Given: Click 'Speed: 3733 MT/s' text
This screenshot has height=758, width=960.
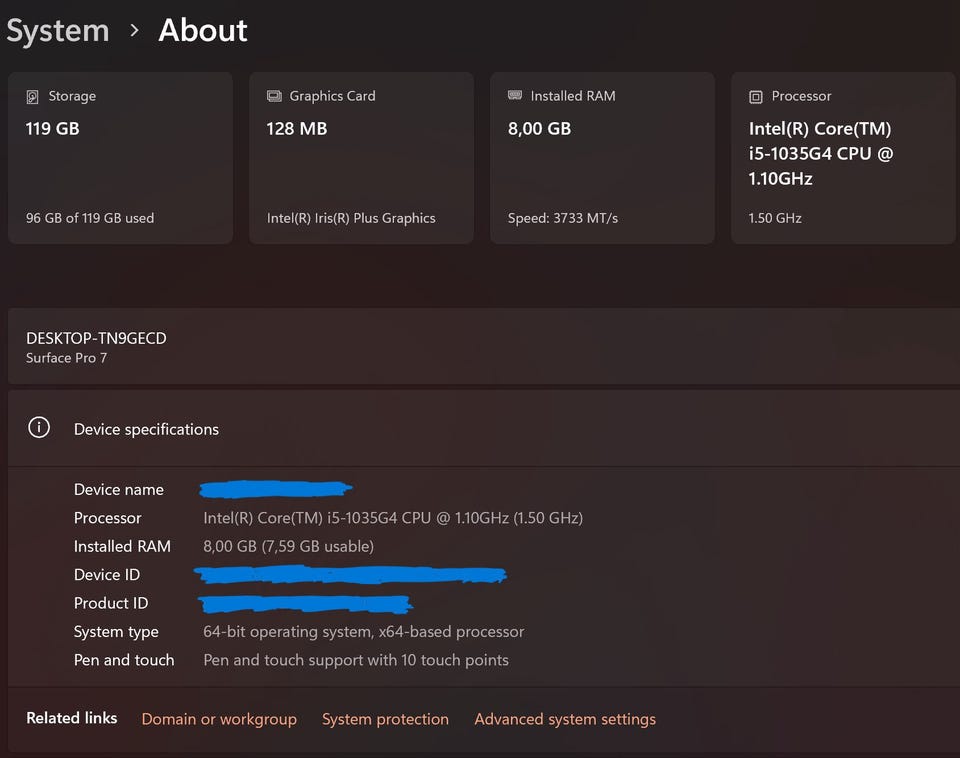Looking at the screenshot, I should pyautogui.click(x=563, y=218).
